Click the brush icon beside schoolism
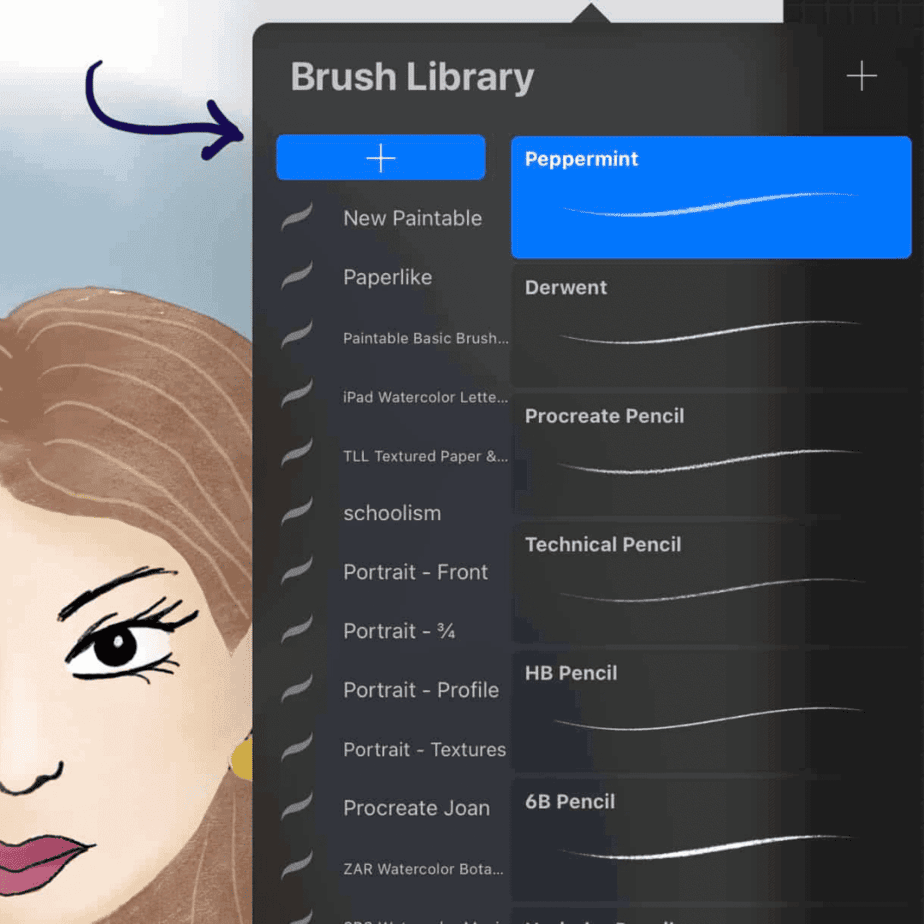The height and width of the screenshot is (924, 924). coord(297,512)
